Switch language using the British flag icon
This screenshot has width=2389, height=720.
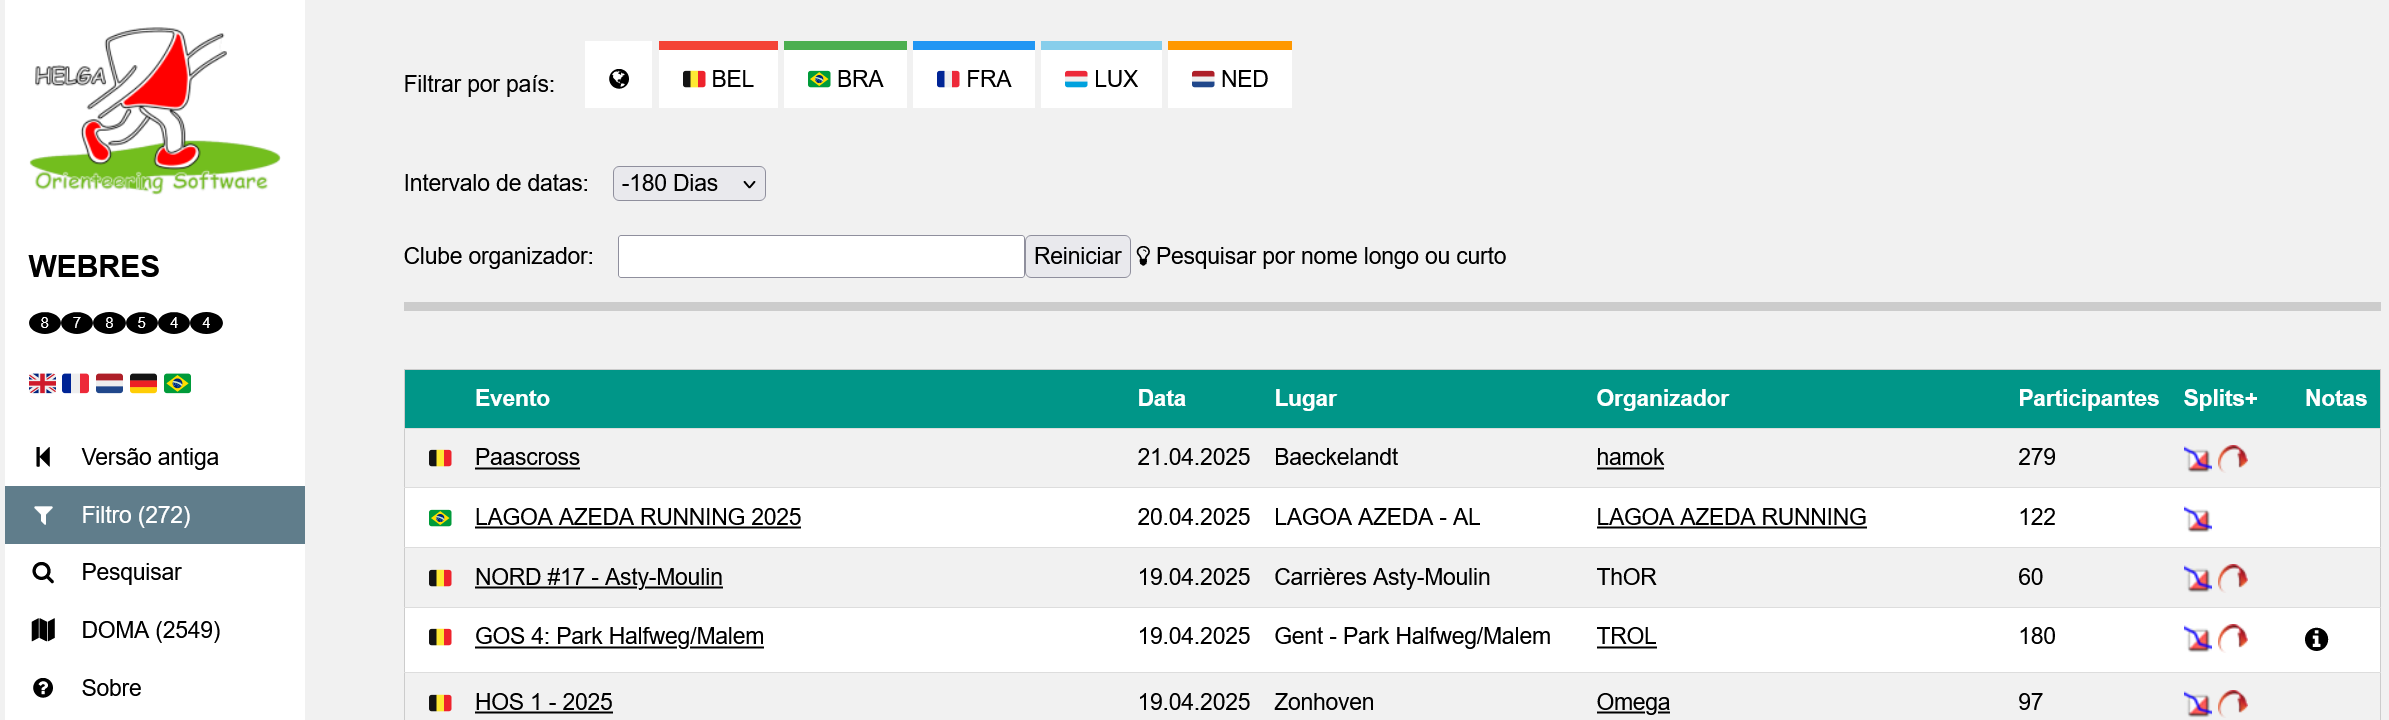click(x=43, y=383)
